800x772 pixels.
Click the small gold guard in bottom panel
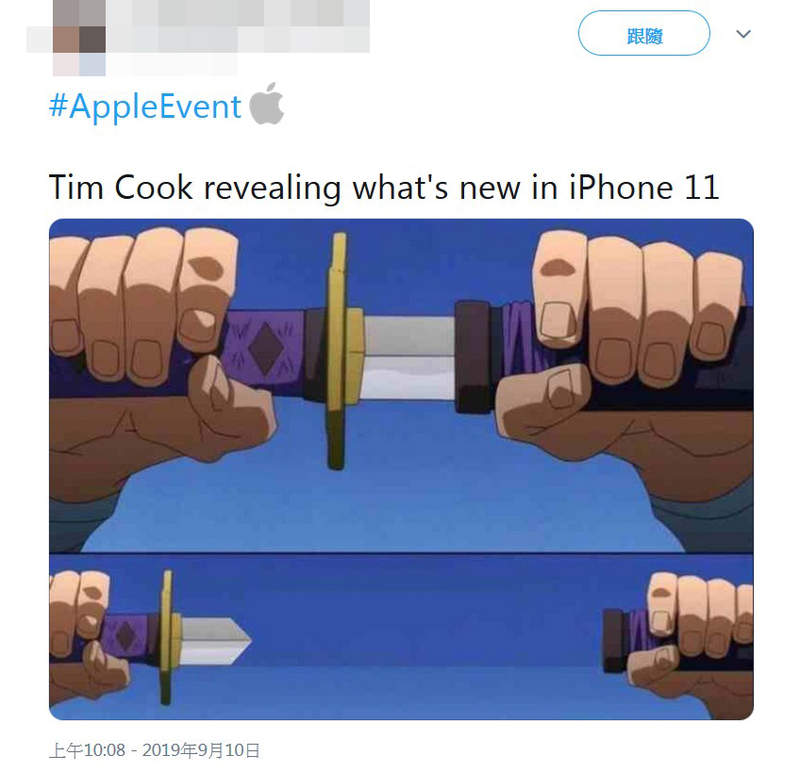(x=168, y=637)
